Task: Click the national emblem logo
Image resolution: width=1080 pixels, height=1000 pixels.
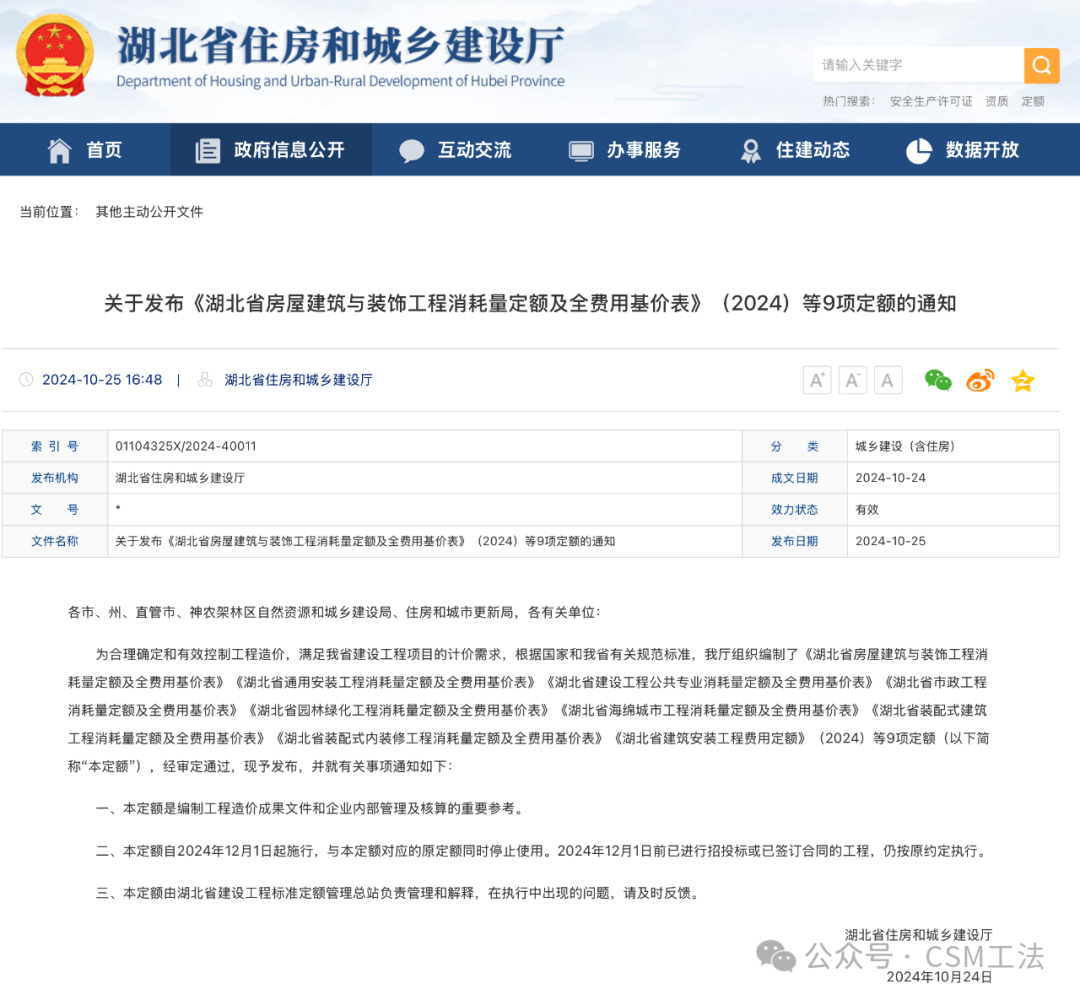Action: pos(55,56)
